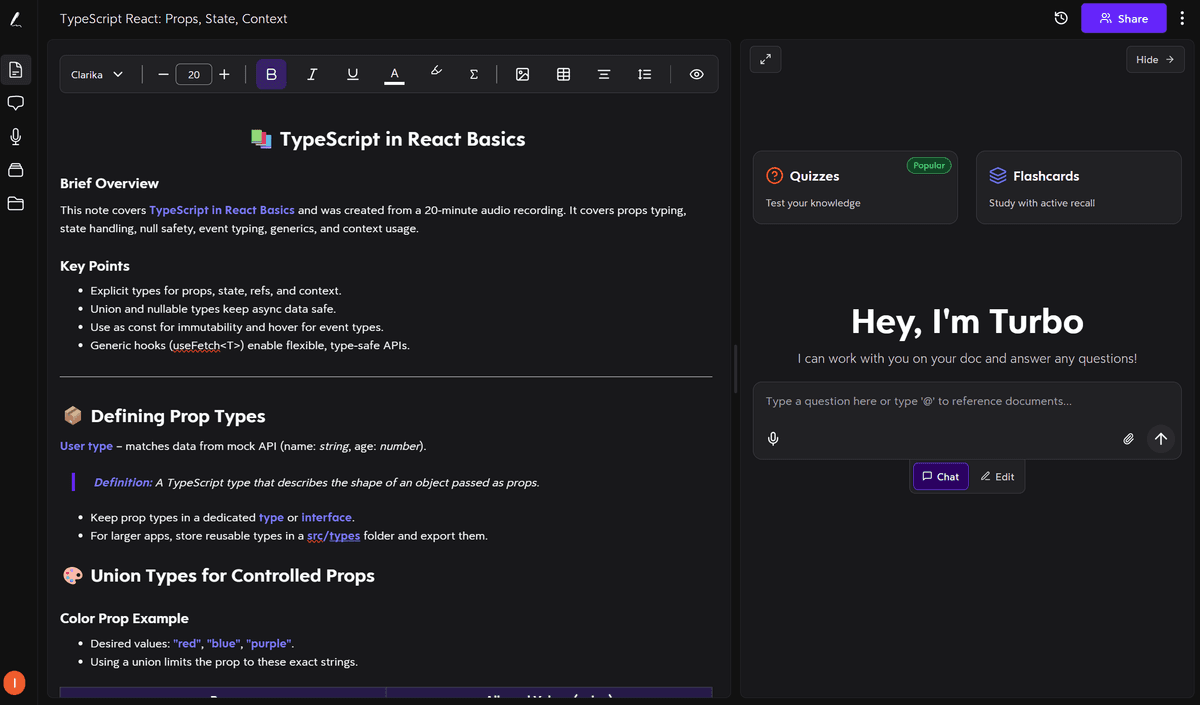Open the font color picker
This screenshot has height=705, width=1200.
(x=394, y=73)
